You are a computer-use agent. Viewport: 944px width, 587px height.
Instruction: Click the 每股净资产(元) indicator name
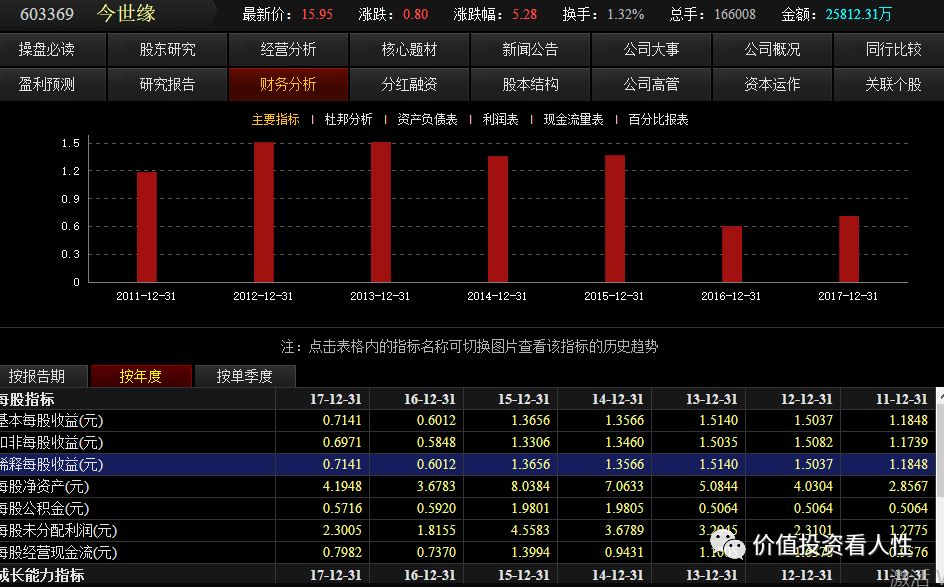coord(45,486)
